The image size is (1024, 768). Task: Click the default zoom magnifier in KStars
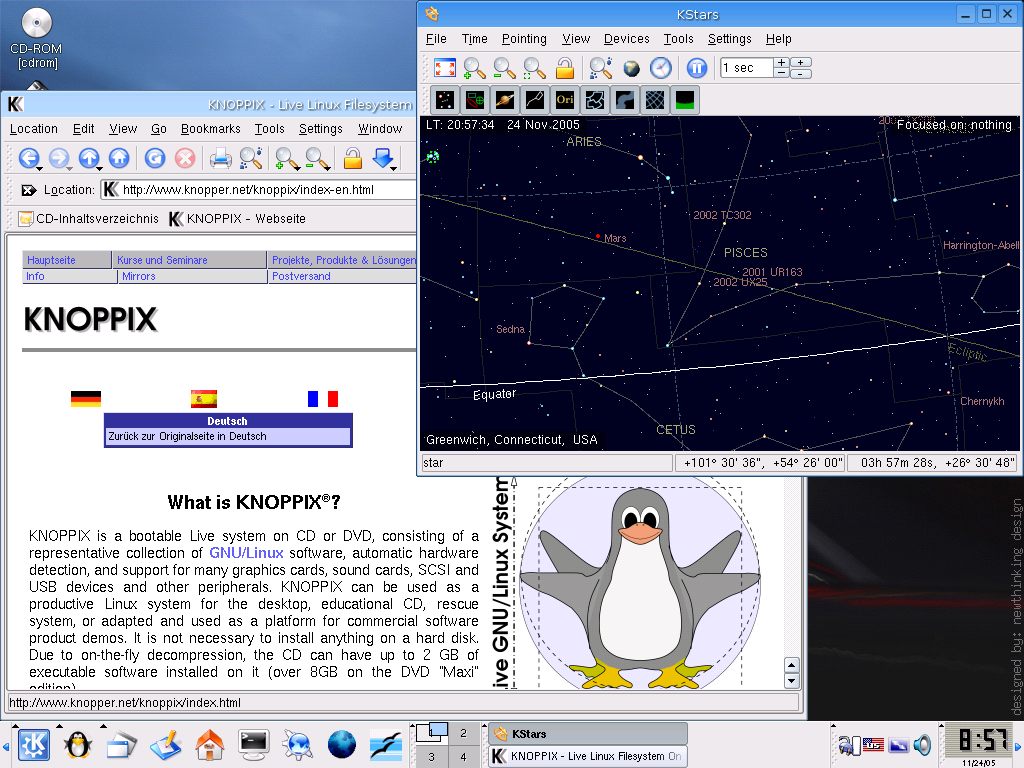pyautogui.click(x=534, y=68)
